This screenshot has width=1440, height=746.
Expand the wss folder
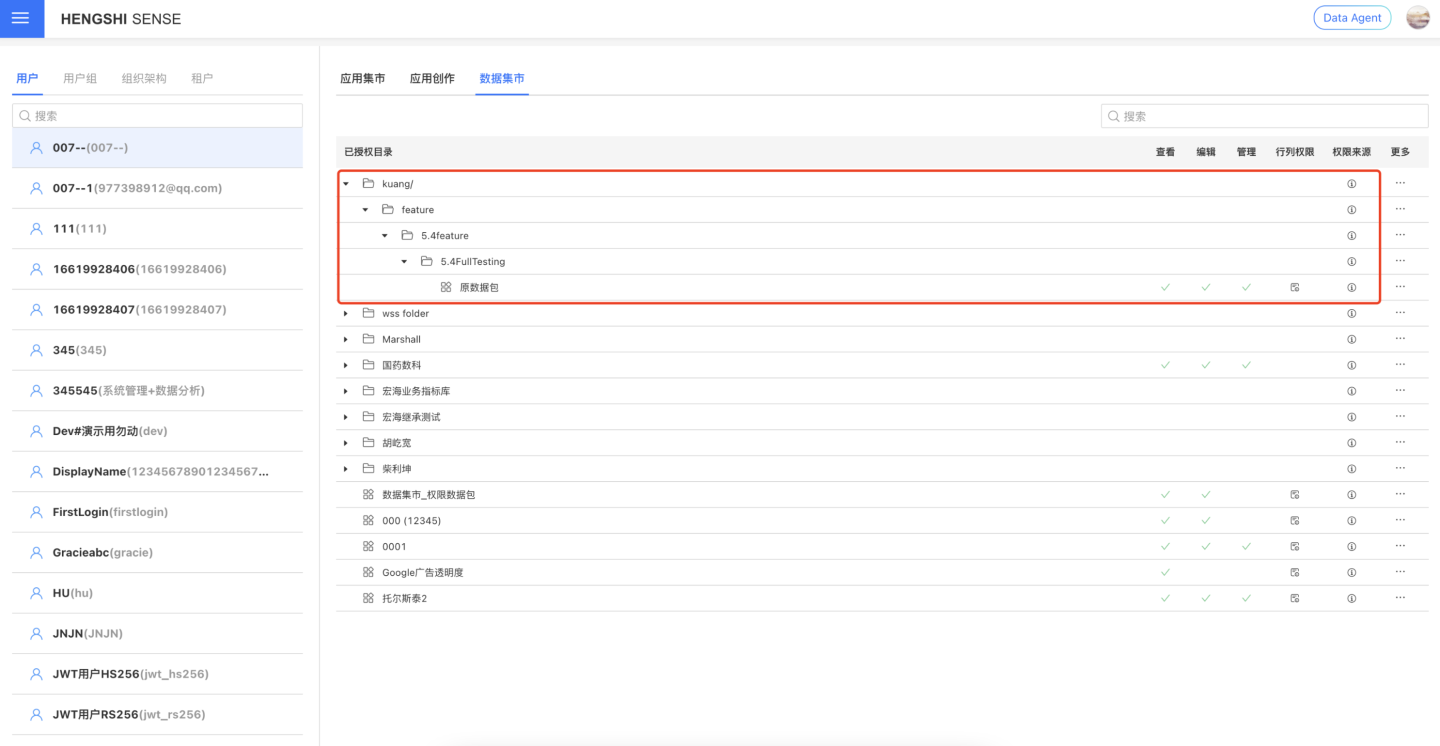pyautogui.click(x=346, y=314)
